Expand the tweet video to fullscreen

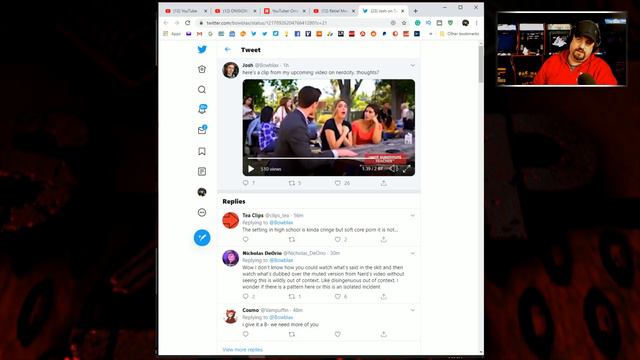[407, 169]
